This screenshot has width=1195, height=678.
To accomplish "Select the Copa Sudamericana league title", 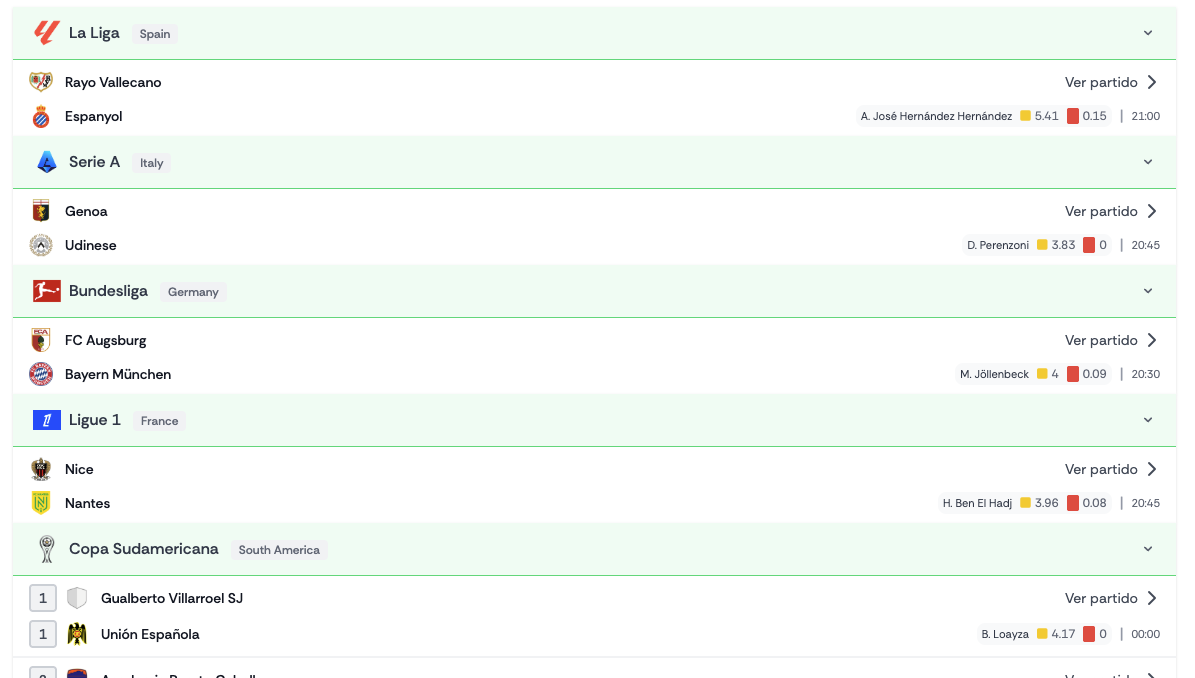I will 143,549.
